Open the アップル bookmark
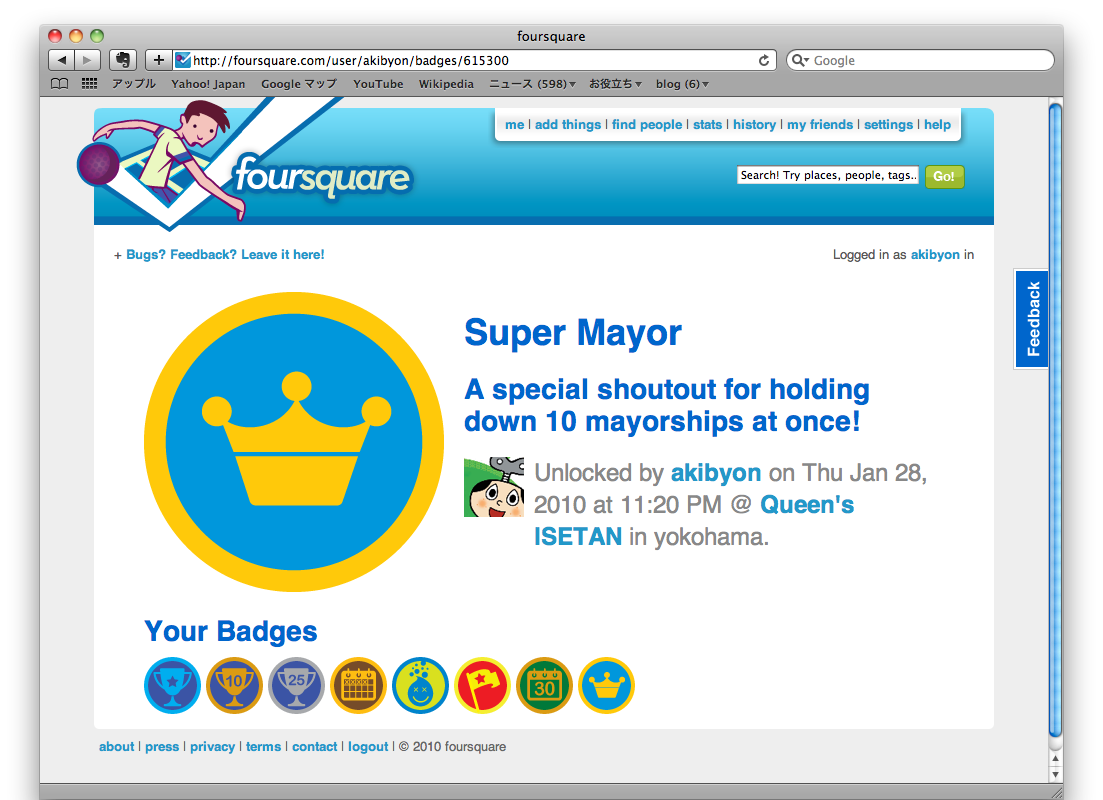This screenshot has height=800, width=1103. pos(134,84)
